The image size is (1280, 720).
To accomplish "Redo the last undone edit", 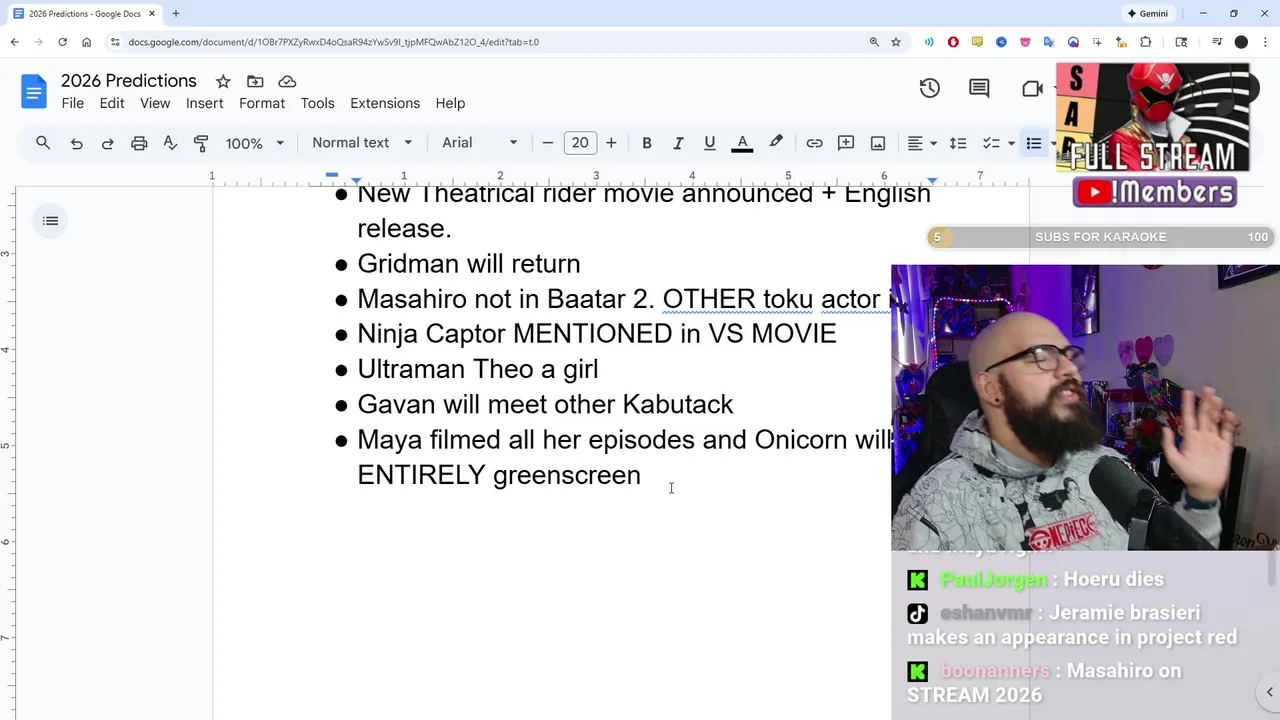I will (107, 143).
